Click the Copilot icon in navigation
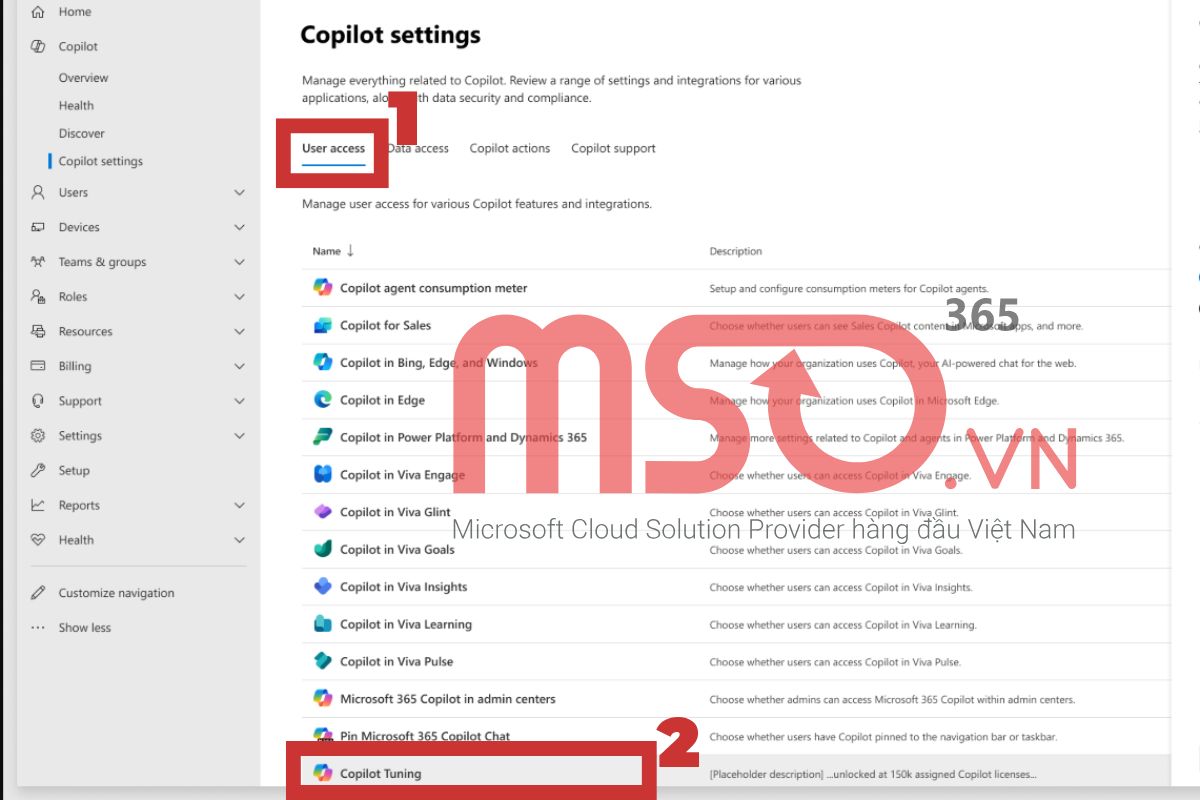The height and width of the screenshot is (800, 1200). [38, 46]
